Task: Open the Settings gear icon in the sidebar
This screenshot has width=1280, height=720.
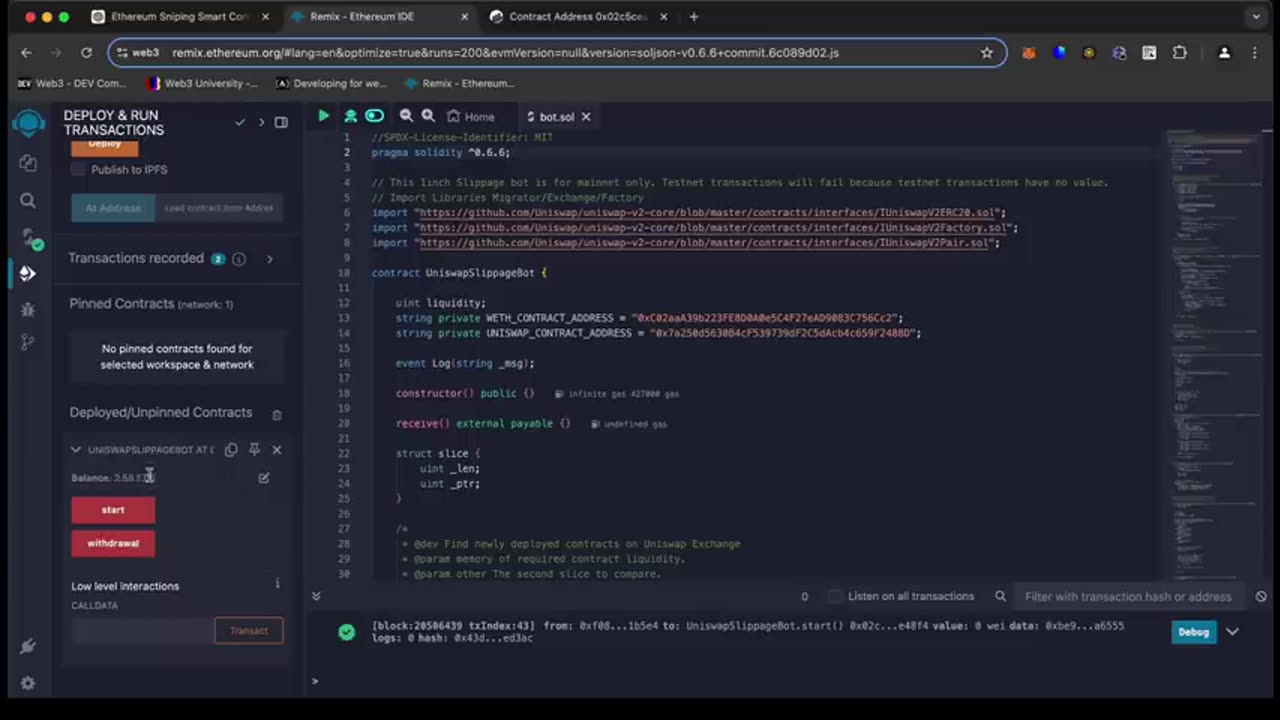Action: coord(28,683)
